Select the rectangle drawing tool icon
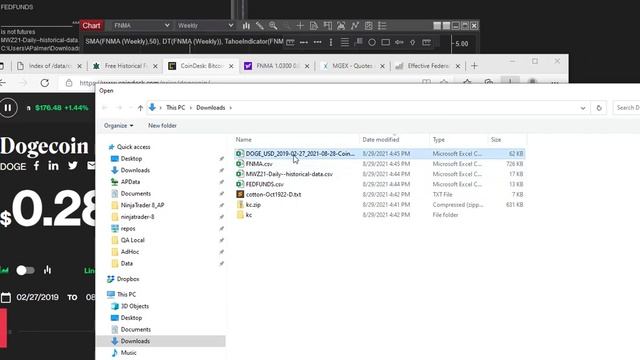640x360 pixels. (385, 42)
